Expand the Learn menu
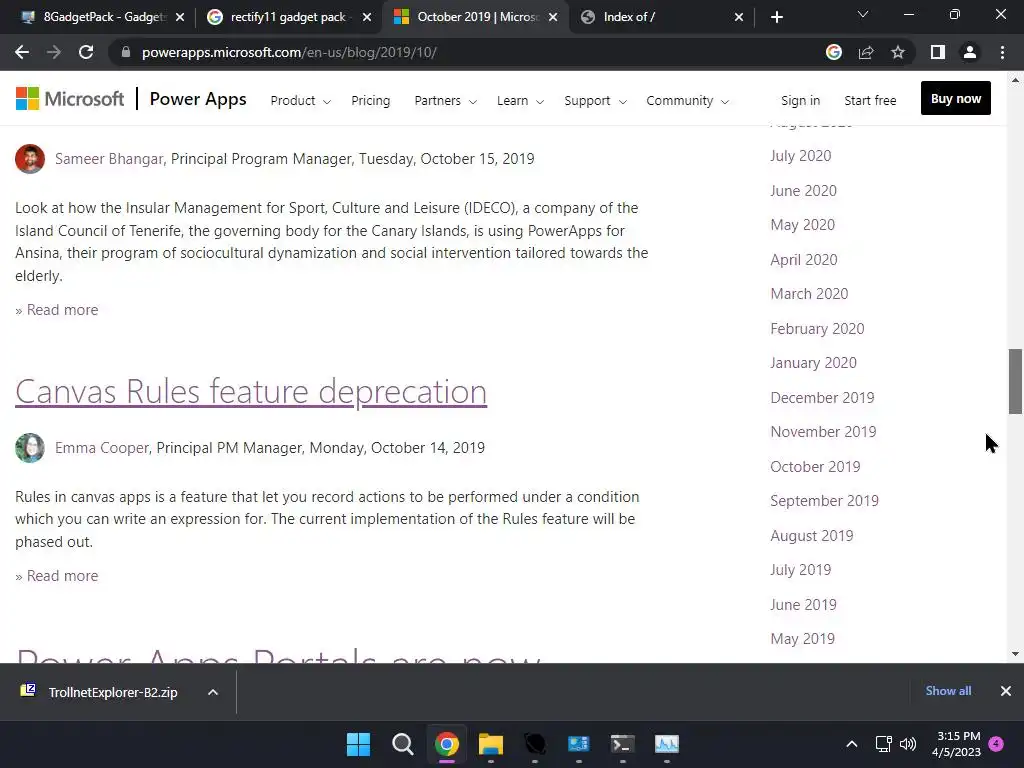This screenshot has width=1024, height=768. [x=520, y=101]
